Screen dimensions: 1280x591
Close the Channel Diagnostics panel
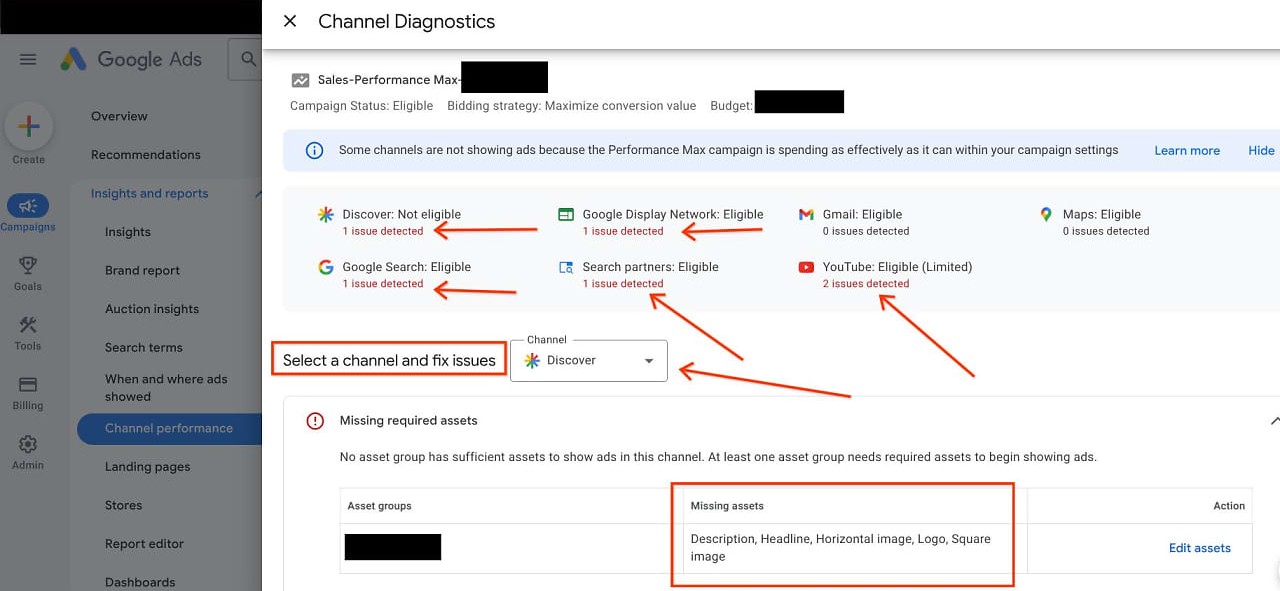point(290,21)
